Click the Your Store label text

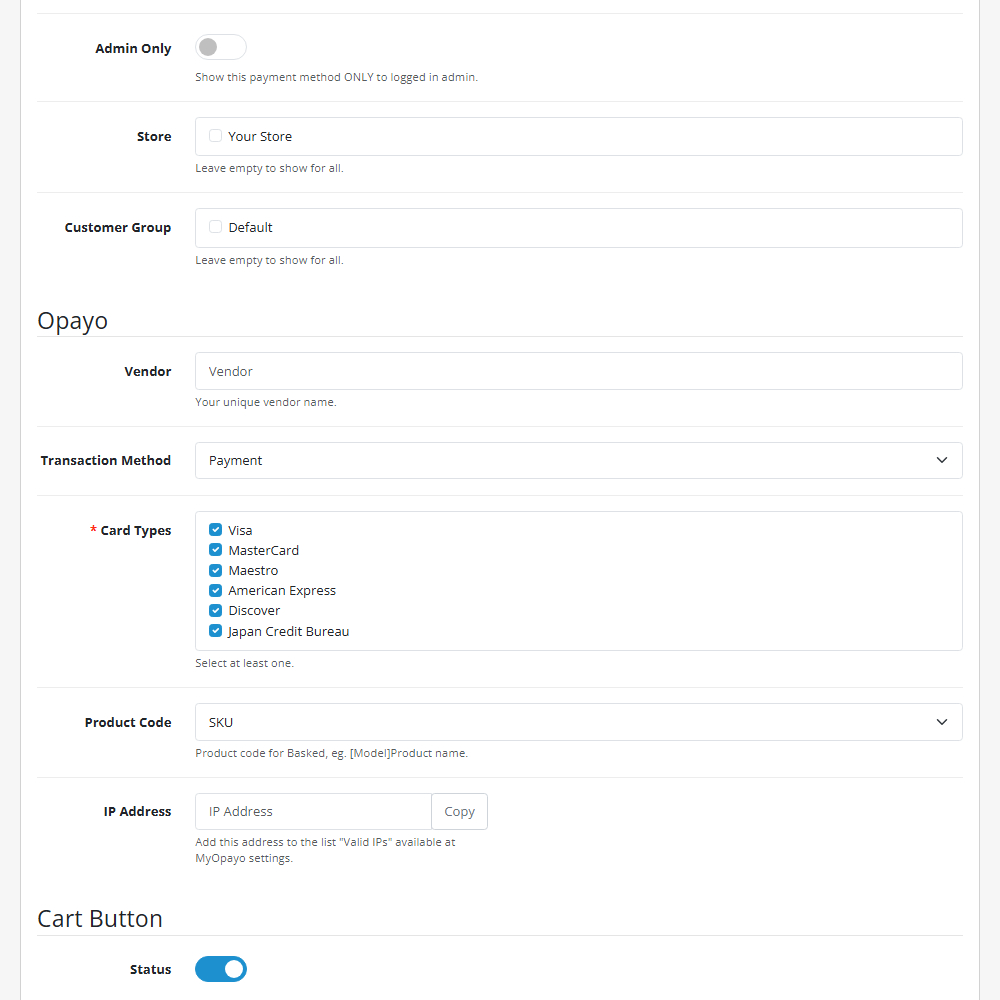[x=260, y=136]
